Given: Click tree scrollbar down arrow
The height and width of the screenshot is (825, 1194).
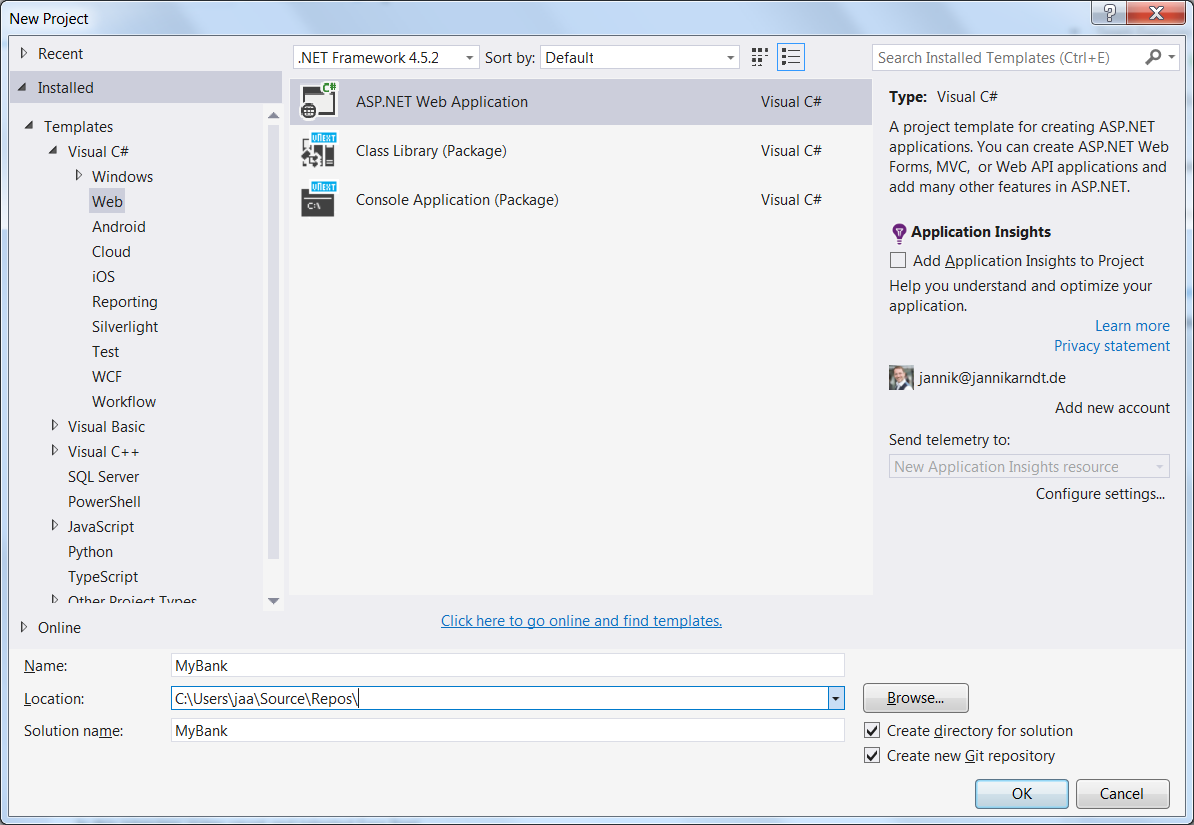Looking at the screenshot, I should pos(273,600).
